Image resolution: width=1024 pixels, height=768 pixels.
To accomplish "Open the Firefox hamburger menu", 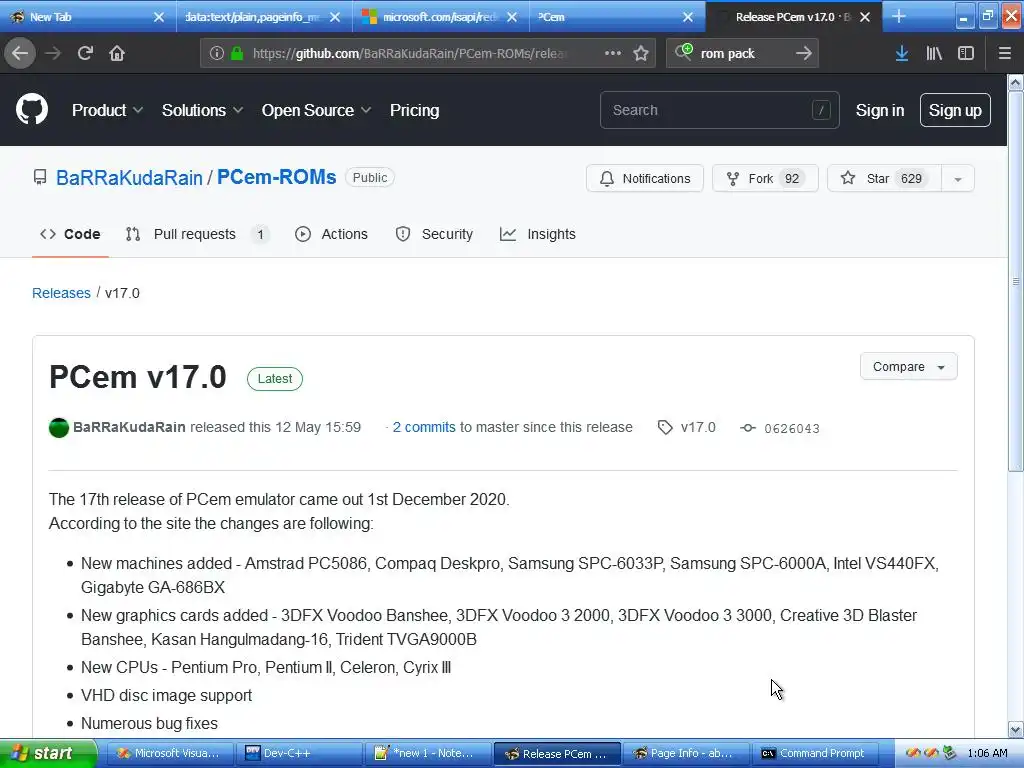I will pyautogui.click(x=1004, y=53).
